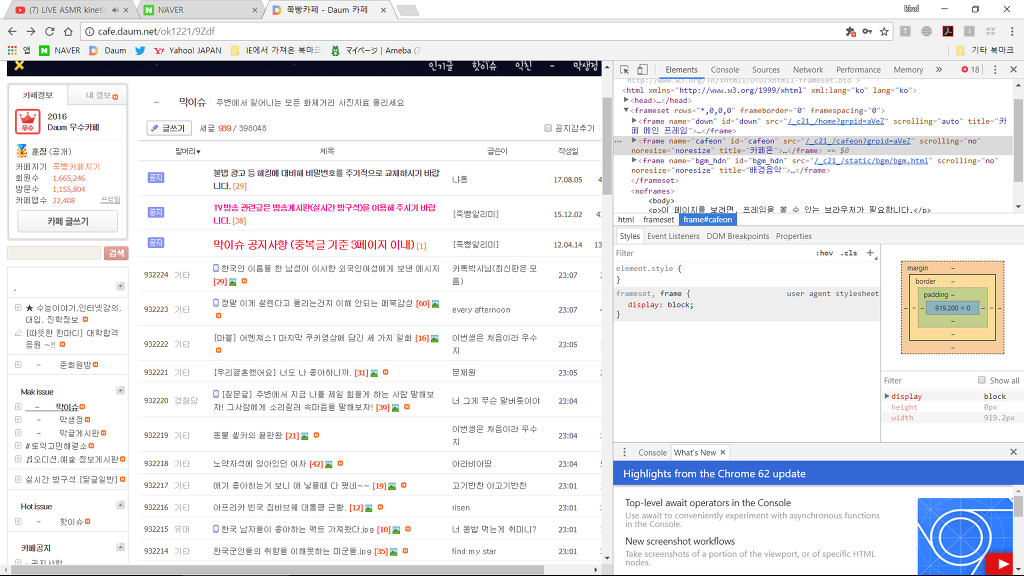
Task: Click the Chrome address bar URL
Action: coord(156,31)
